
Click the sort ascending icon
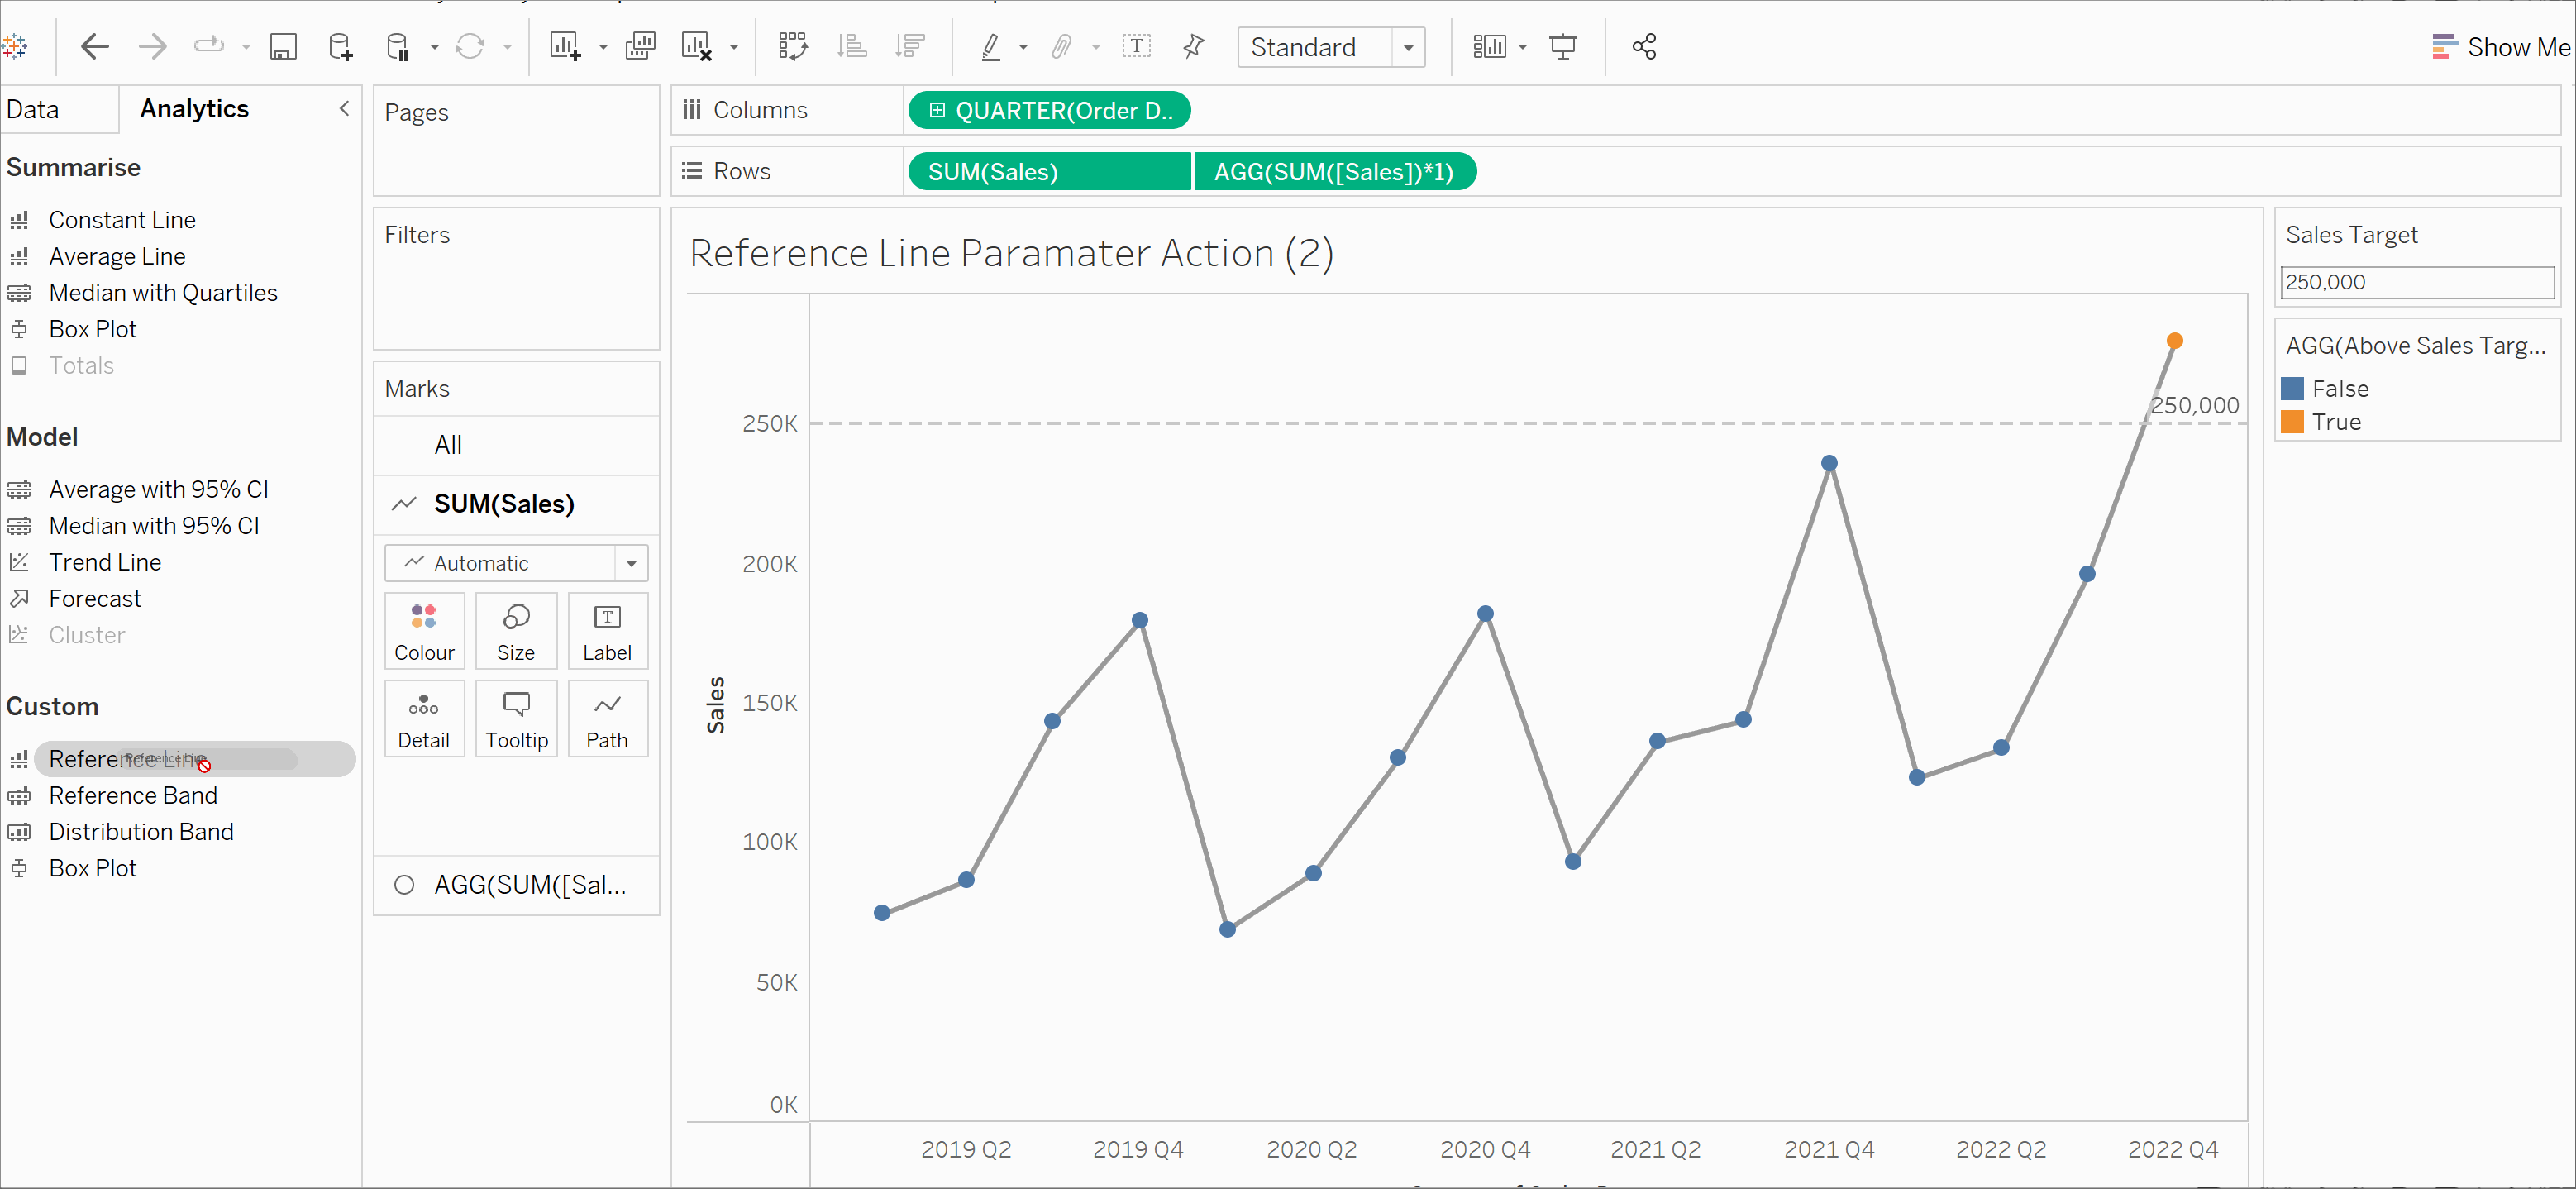851,47
